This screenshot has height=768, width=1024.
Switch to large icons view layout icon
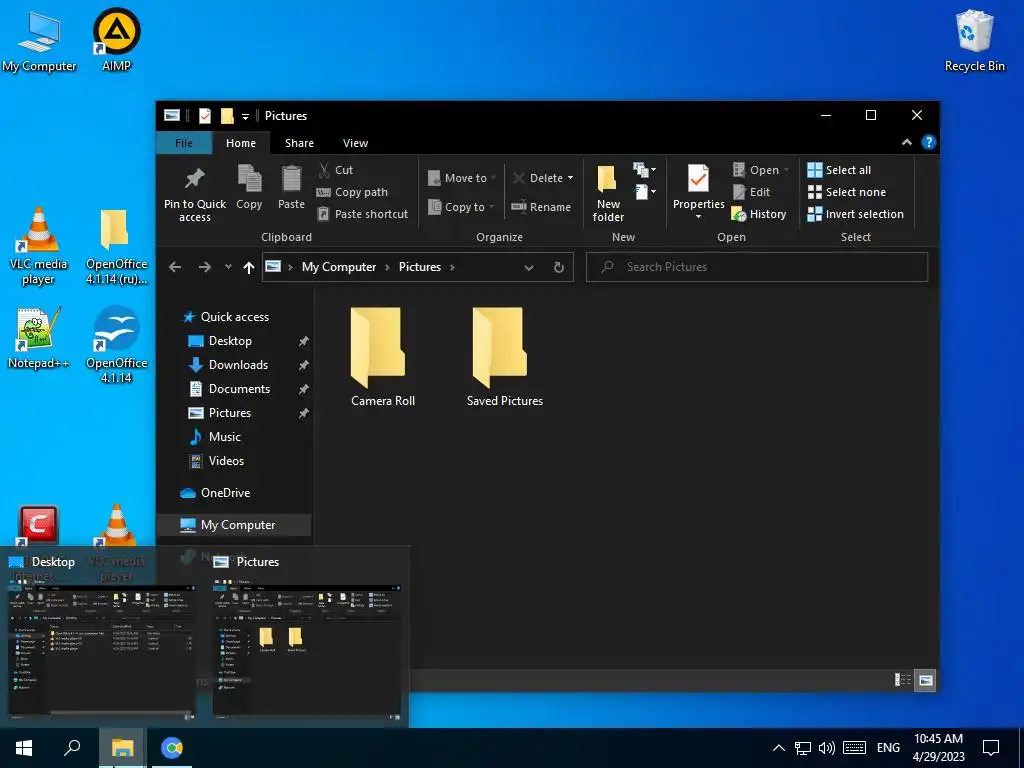(x=925, y=680)
